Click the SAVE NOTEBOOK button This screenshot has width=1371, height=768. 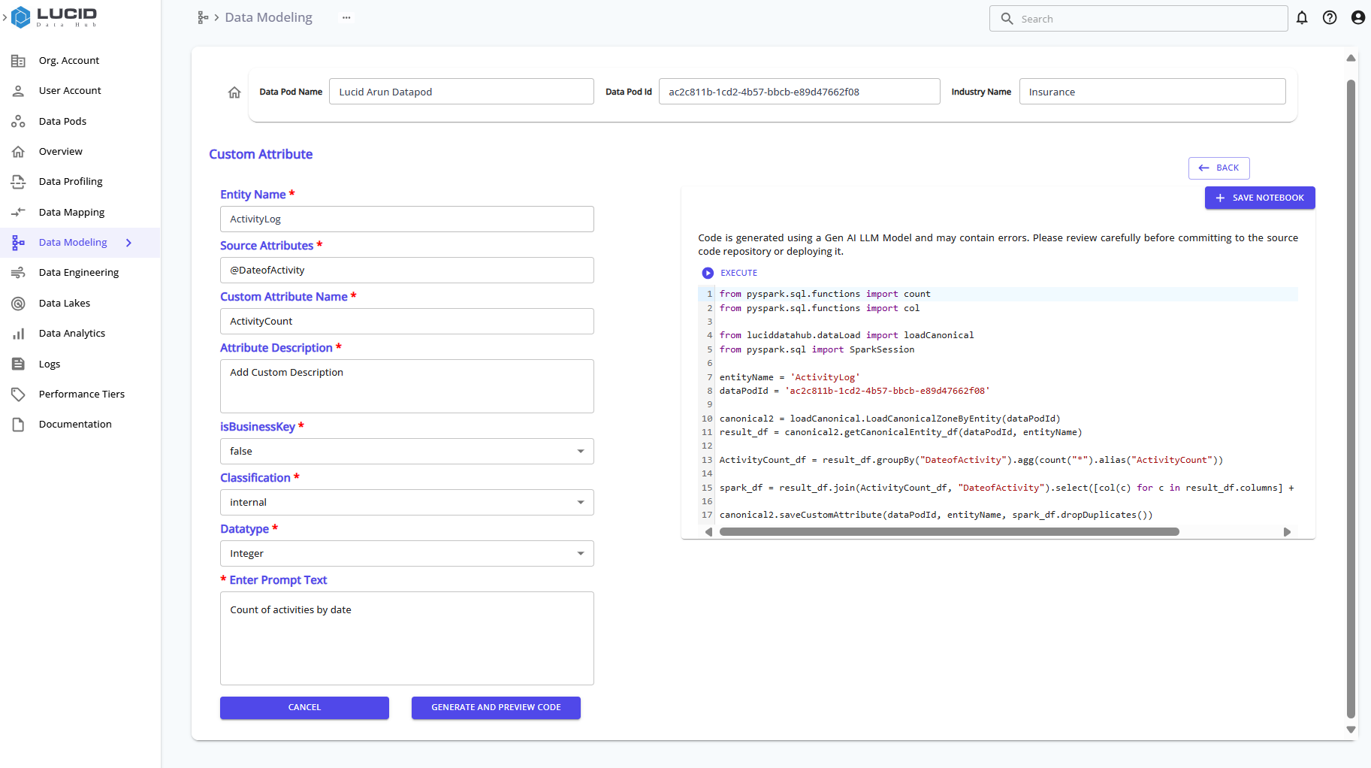coord(1260,198)
